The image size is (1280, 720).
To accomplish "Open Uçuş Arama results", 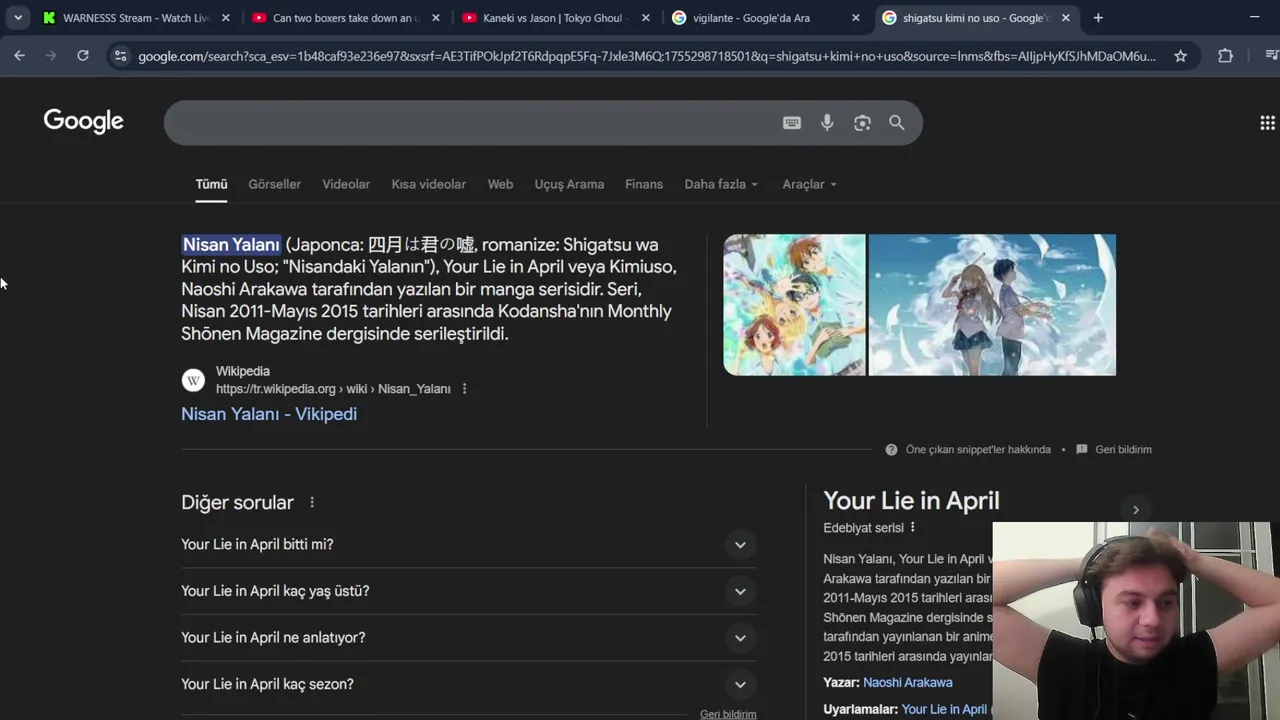I will point(569,184).
